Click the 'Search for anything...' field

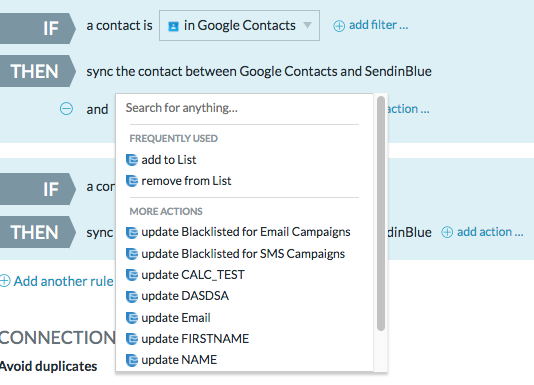[244, 108]
